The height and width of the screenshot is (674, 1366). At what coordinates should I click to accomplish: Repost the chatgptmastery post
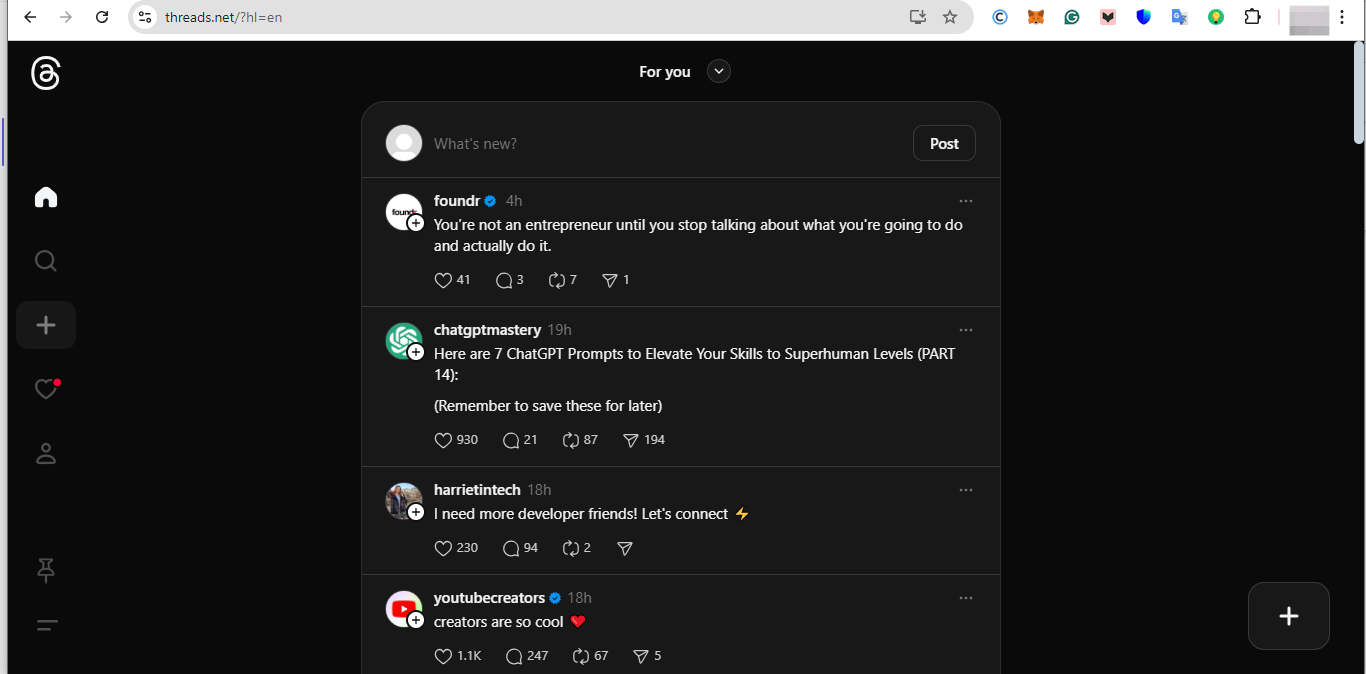(x=573, y=439)
